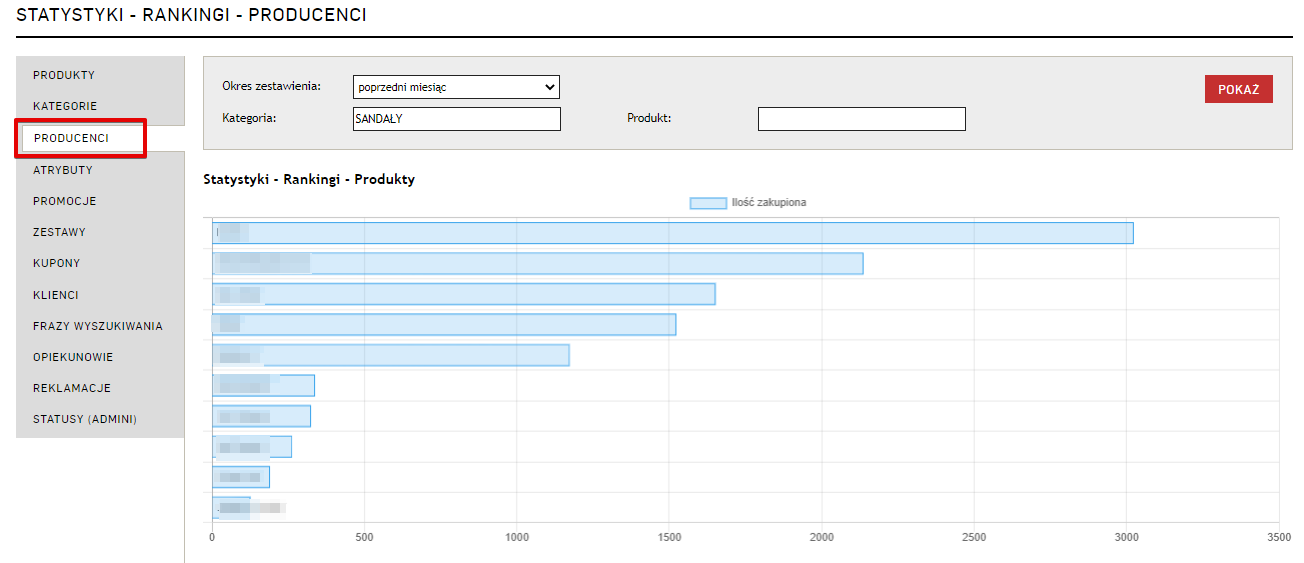The height and width of the screenshot is (563, 1304).
Task: Click the longest bar at the chart top
Action: [x=672, y=233]
